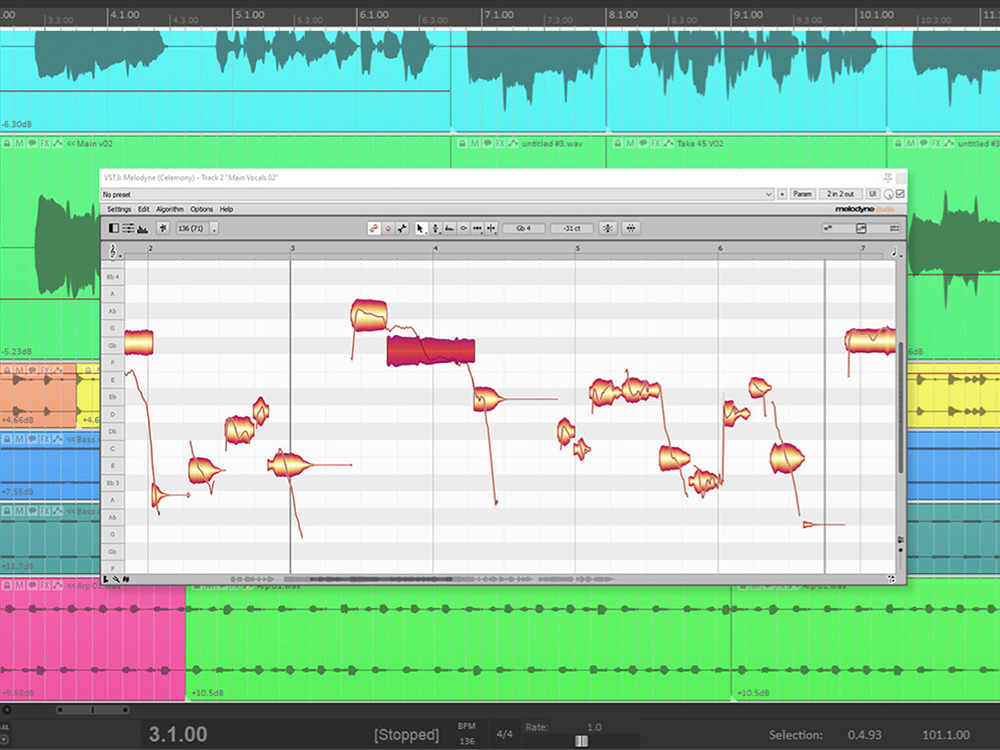The image size is (1000, 750).
Task: Click the Param button
Action: click(x=803, y=193)
